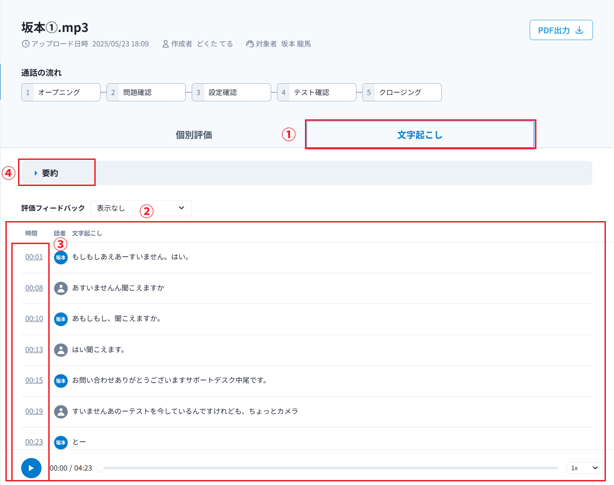Click customer avatar beside あすいませんん聞こえますか
This screenshot has width=614, height=485.
[x=61, y=288]
